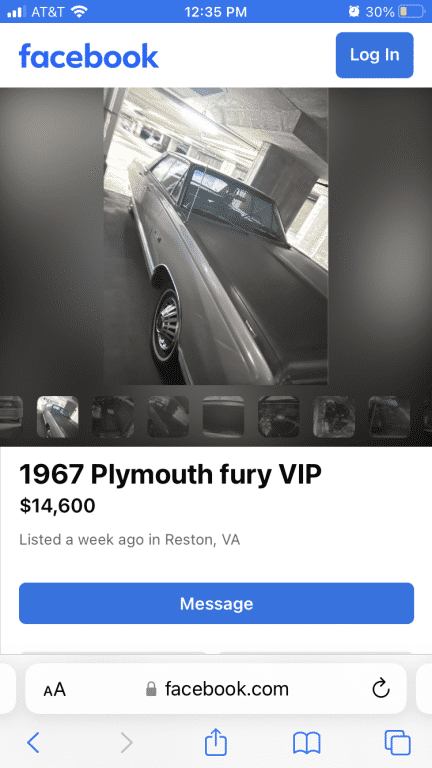Open the main Plymouth Fury car photo

[x=216, y=237]
